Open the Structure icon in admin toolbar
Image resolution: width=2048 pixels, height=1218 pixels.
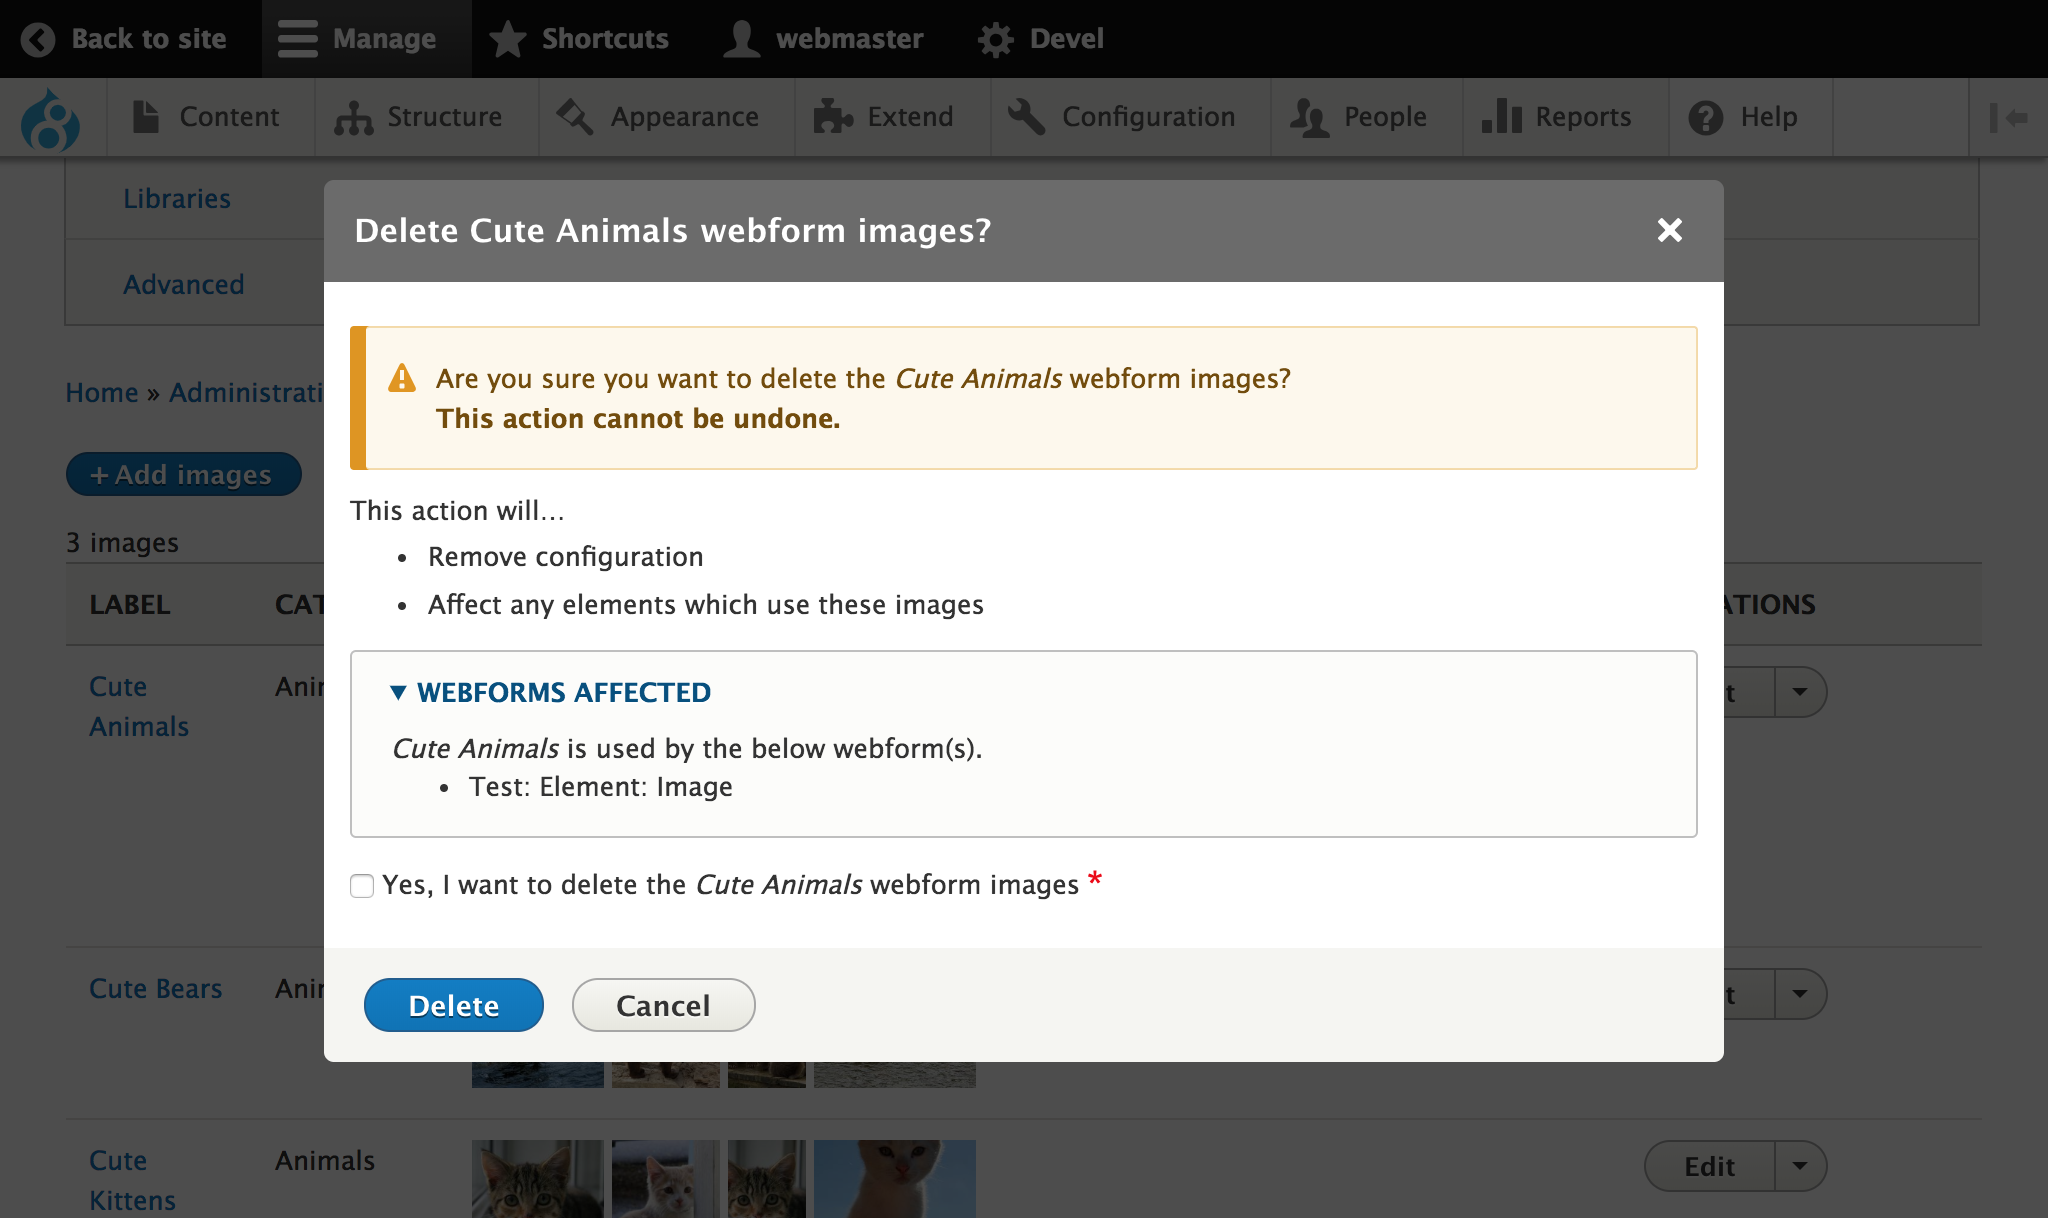coord(356,116)
